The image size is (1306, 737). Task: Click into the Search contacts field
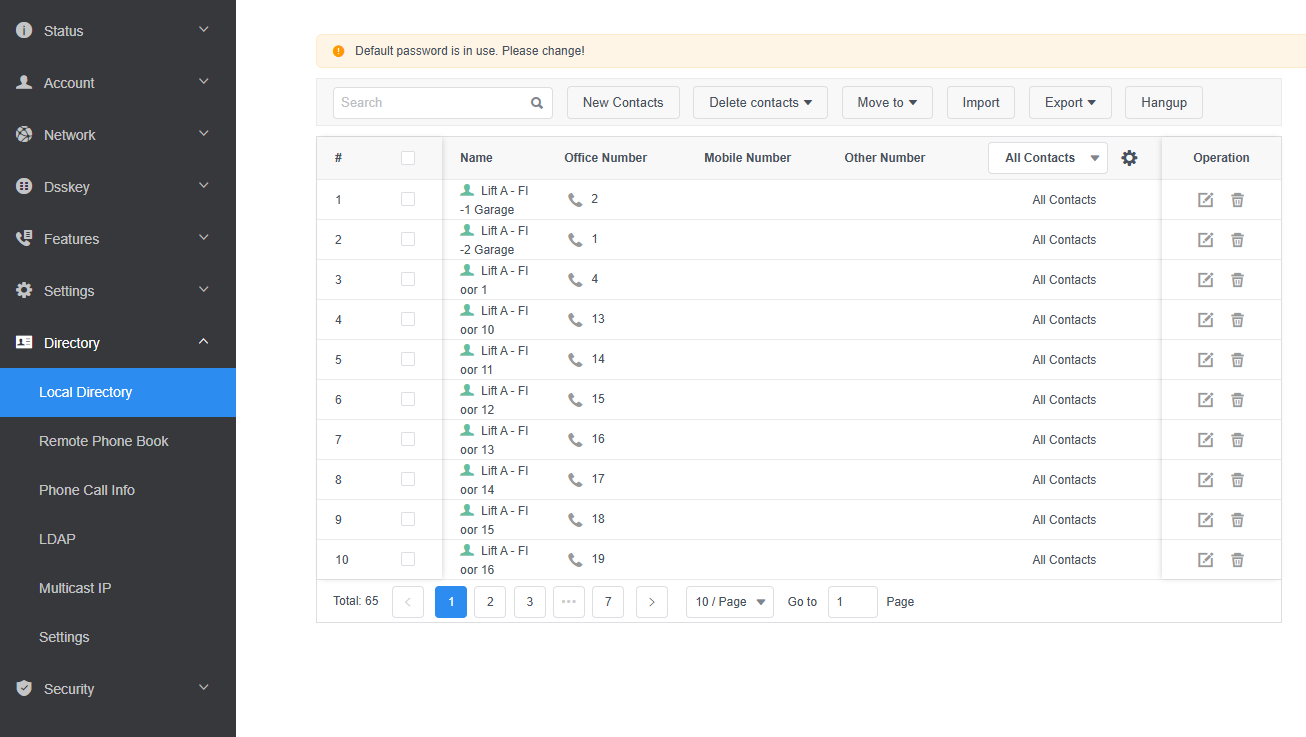click(432, 103)
